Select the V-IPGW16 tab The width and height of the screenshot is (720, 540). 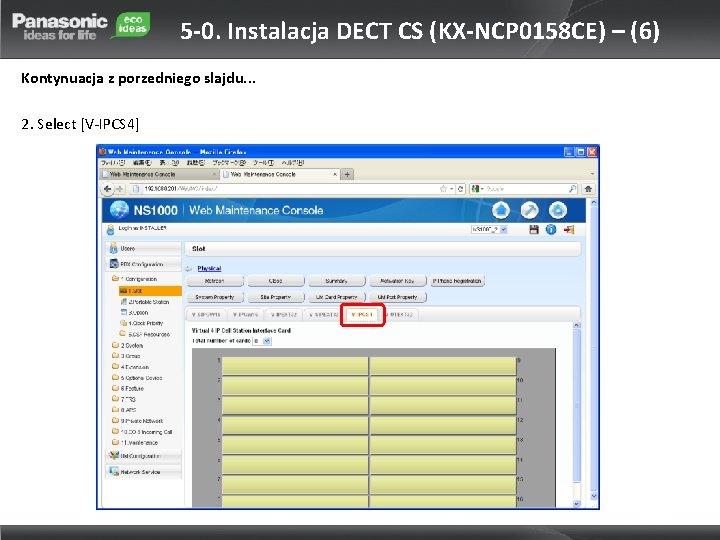pos(246,315)
